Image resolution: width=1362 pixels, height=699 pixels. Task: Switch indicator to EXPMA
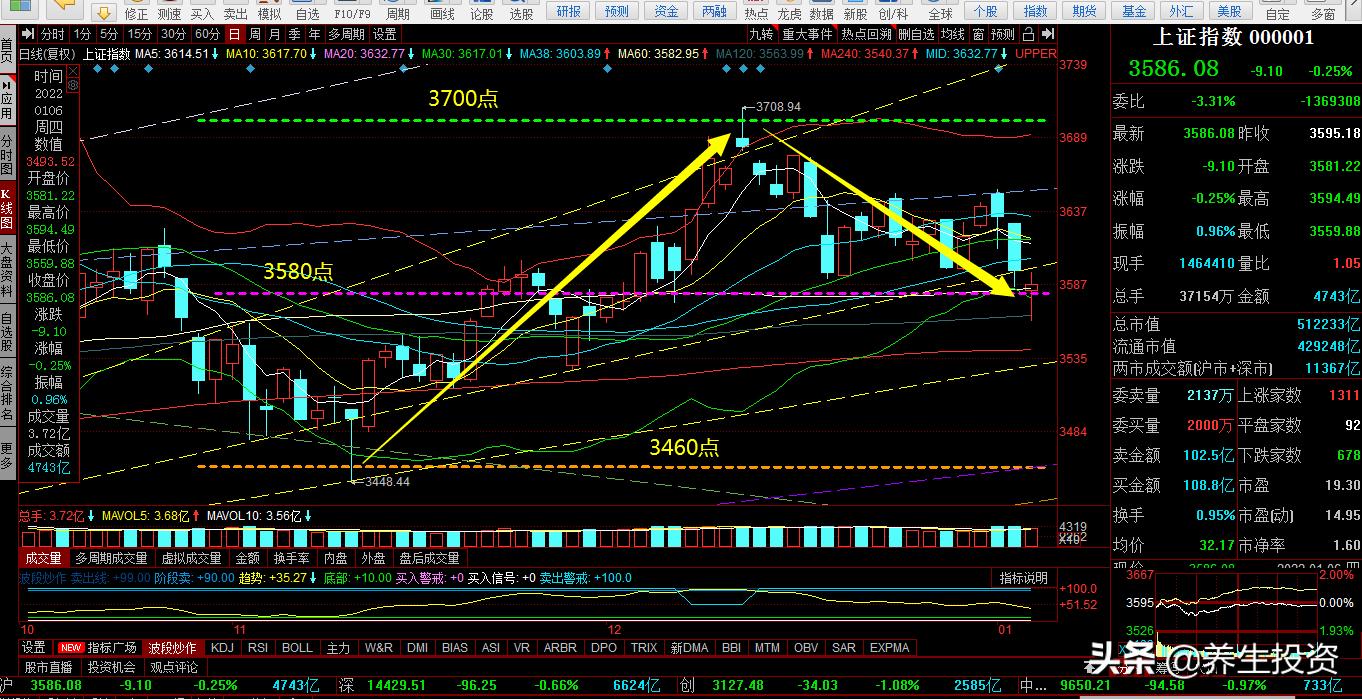pos(890,647)
